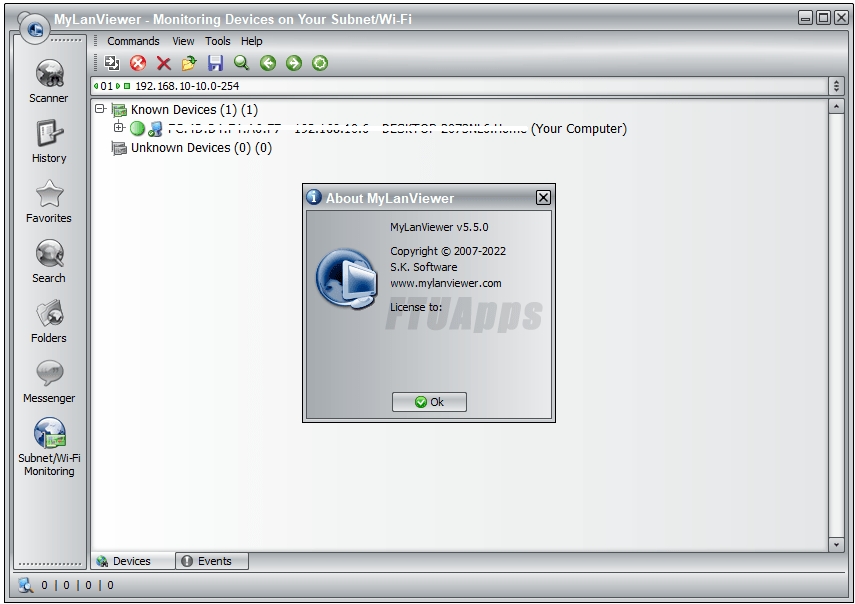
Task: Click the computer icon on device row
Action: tap(155, 129)
